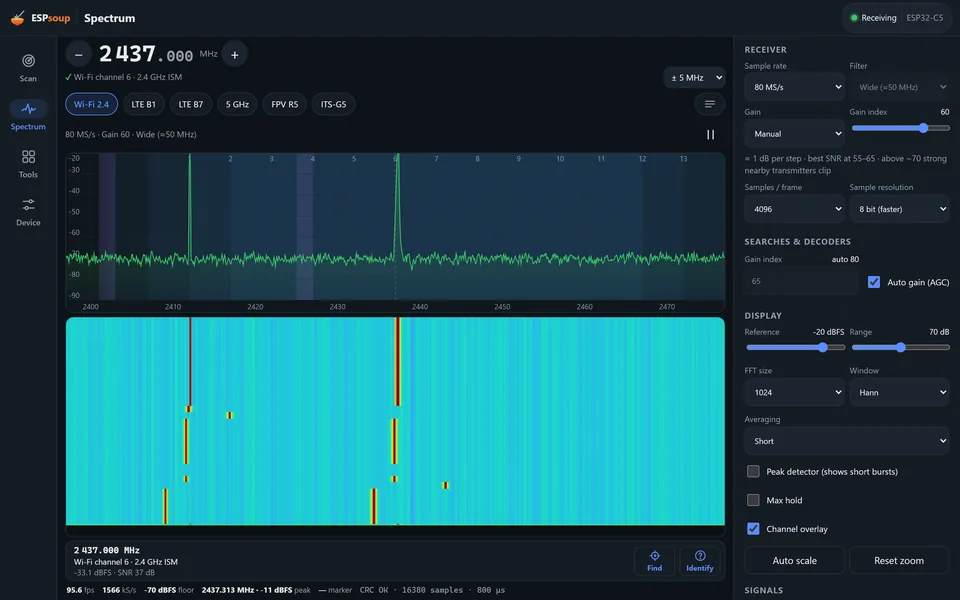Open the Window function Hann dropdown
The image size is (960, 600).
coord(899,392)
